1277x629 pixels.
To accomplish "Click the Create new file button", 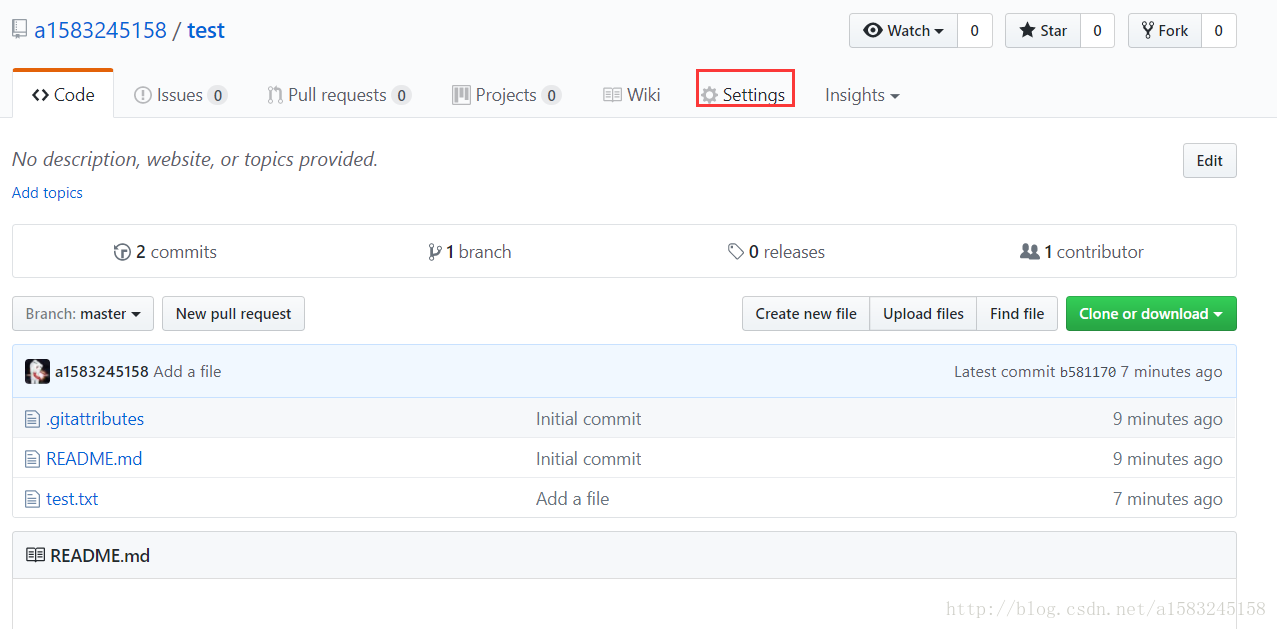I will pyautogui.click(x=806, y=314).
